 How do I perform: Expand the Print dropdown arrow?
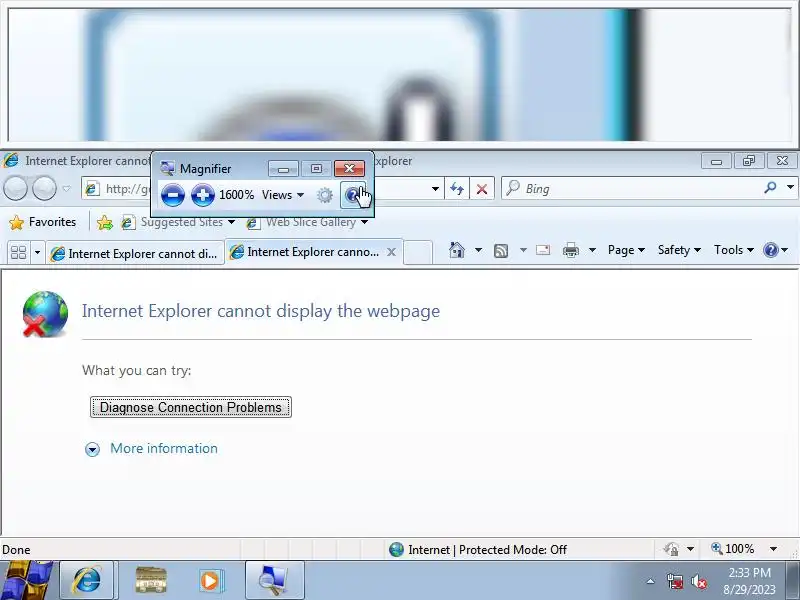point(592,250)
